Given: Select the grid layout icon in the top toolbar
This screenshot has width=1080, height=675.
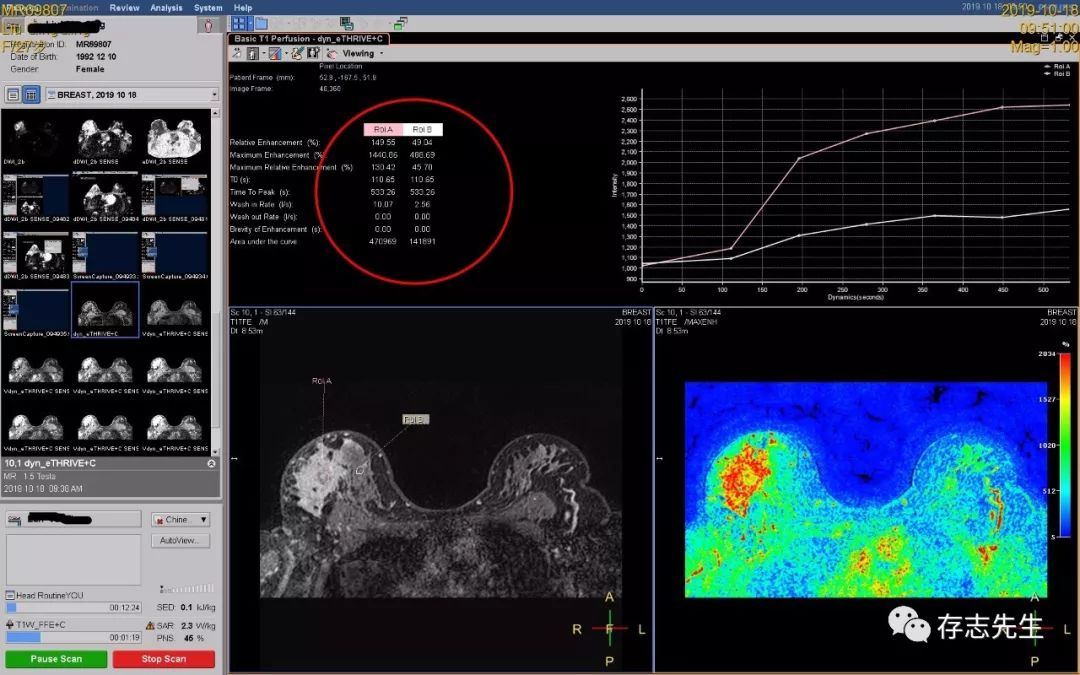Looking at the screenshot, I should coord(240,23).
